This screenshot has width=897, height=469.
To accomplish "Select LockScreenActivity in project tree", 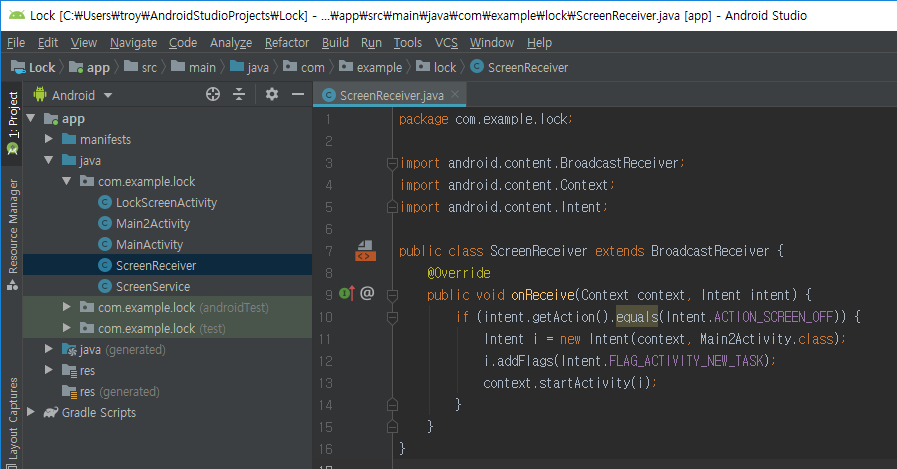I will 166,202.
